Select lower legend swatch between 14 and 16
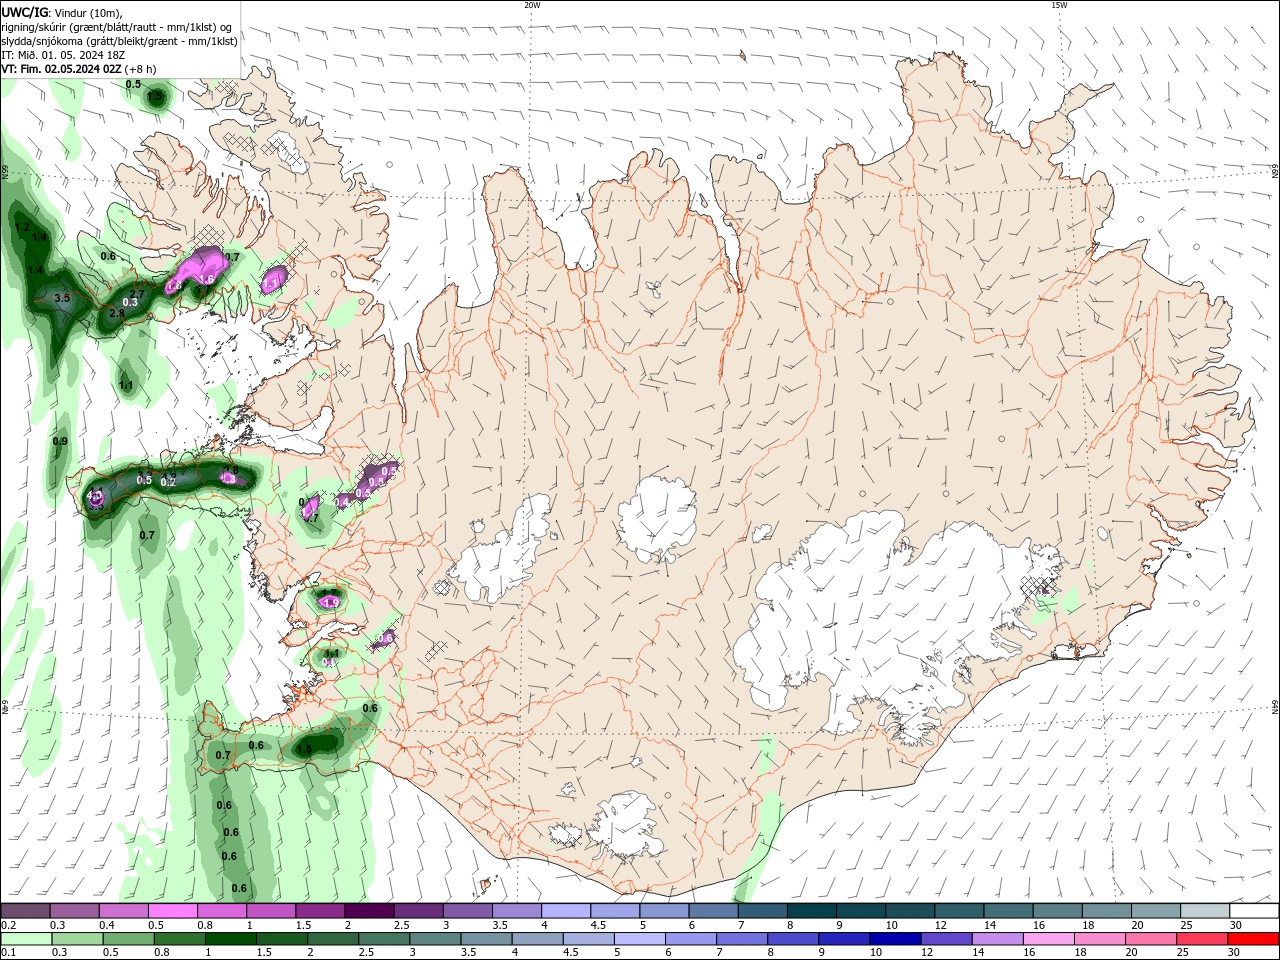This screenshot has height=960, width=1280. coord(998,938)
